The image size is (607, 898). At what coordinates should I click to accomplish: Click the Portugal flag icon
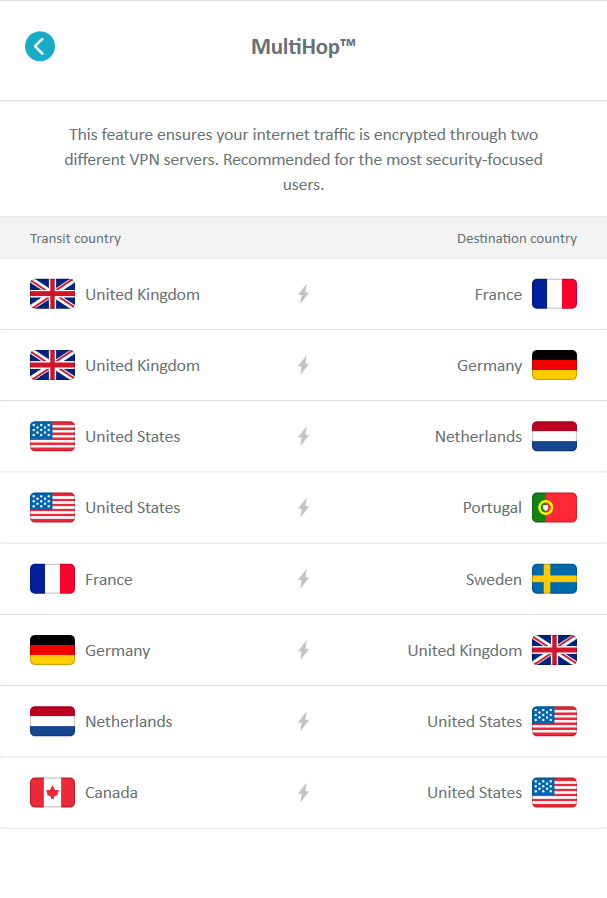(554, 507)
